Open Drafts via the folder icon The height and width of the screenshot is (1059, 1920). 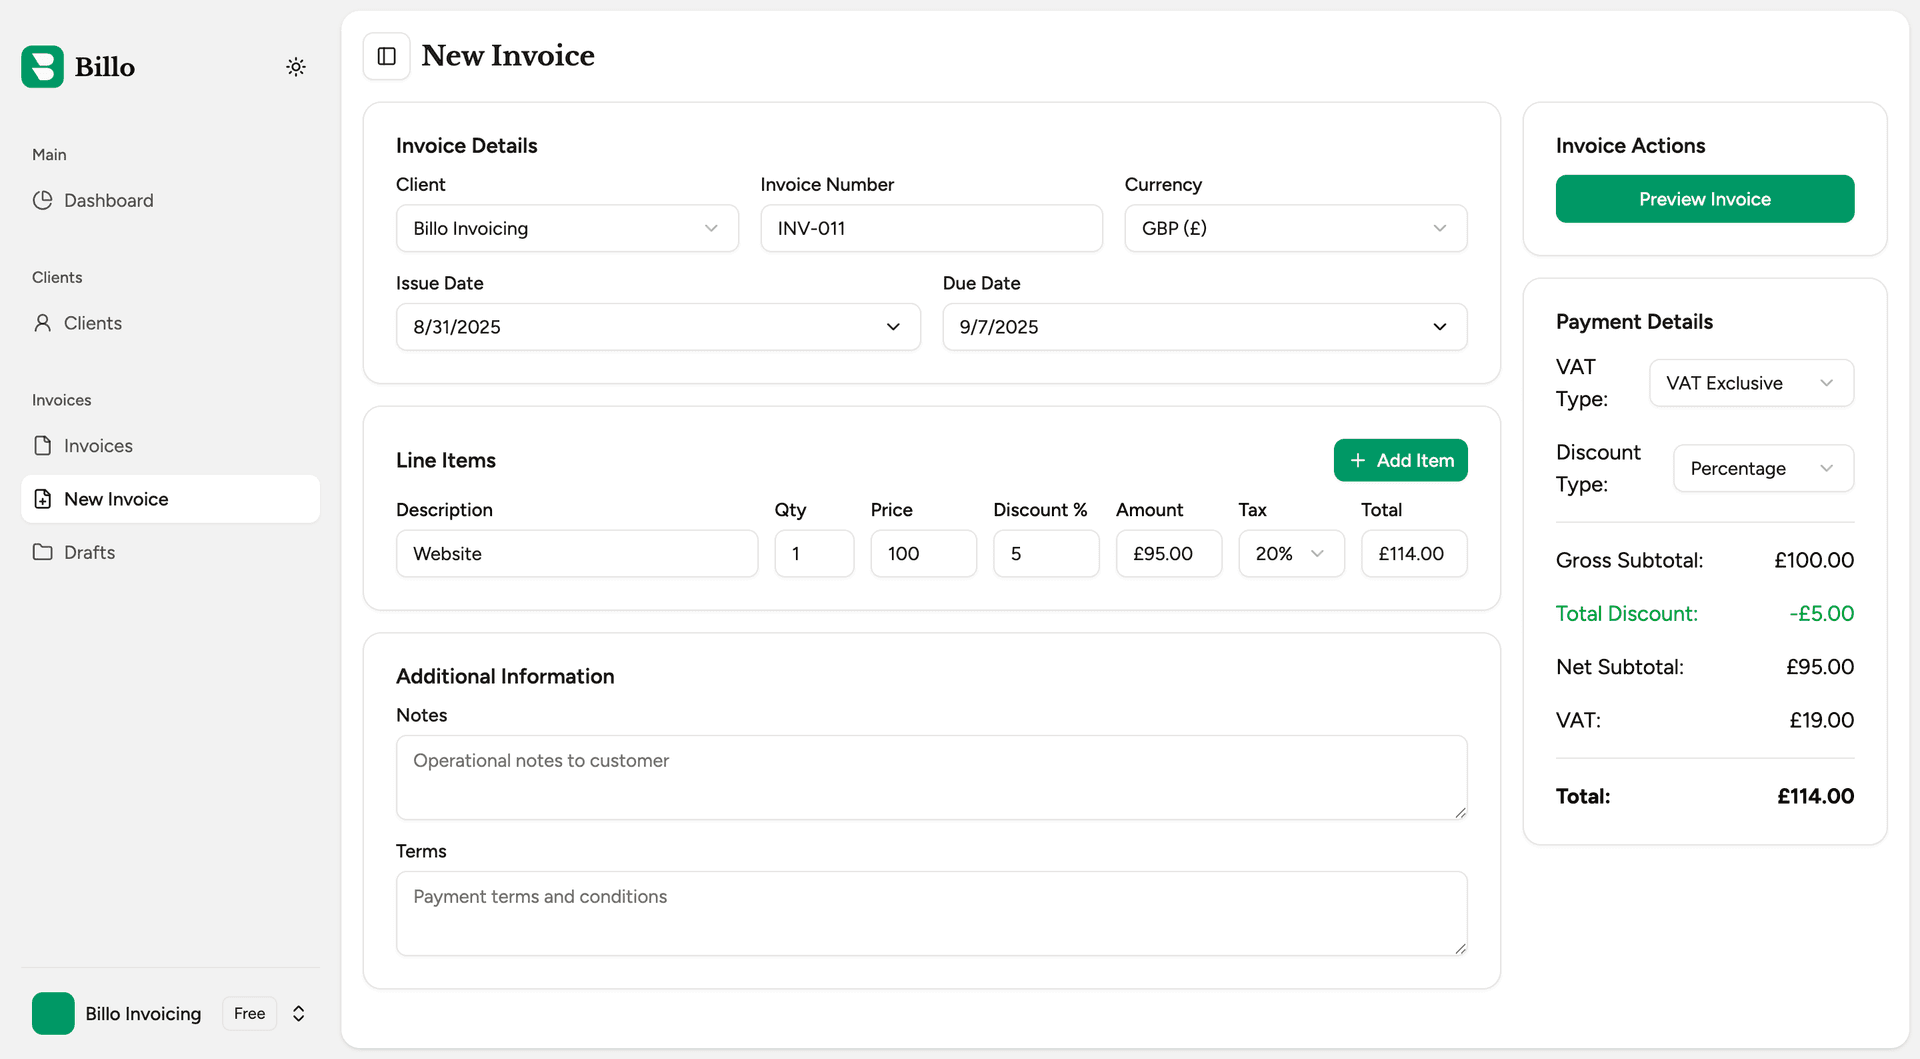point(41,551)
